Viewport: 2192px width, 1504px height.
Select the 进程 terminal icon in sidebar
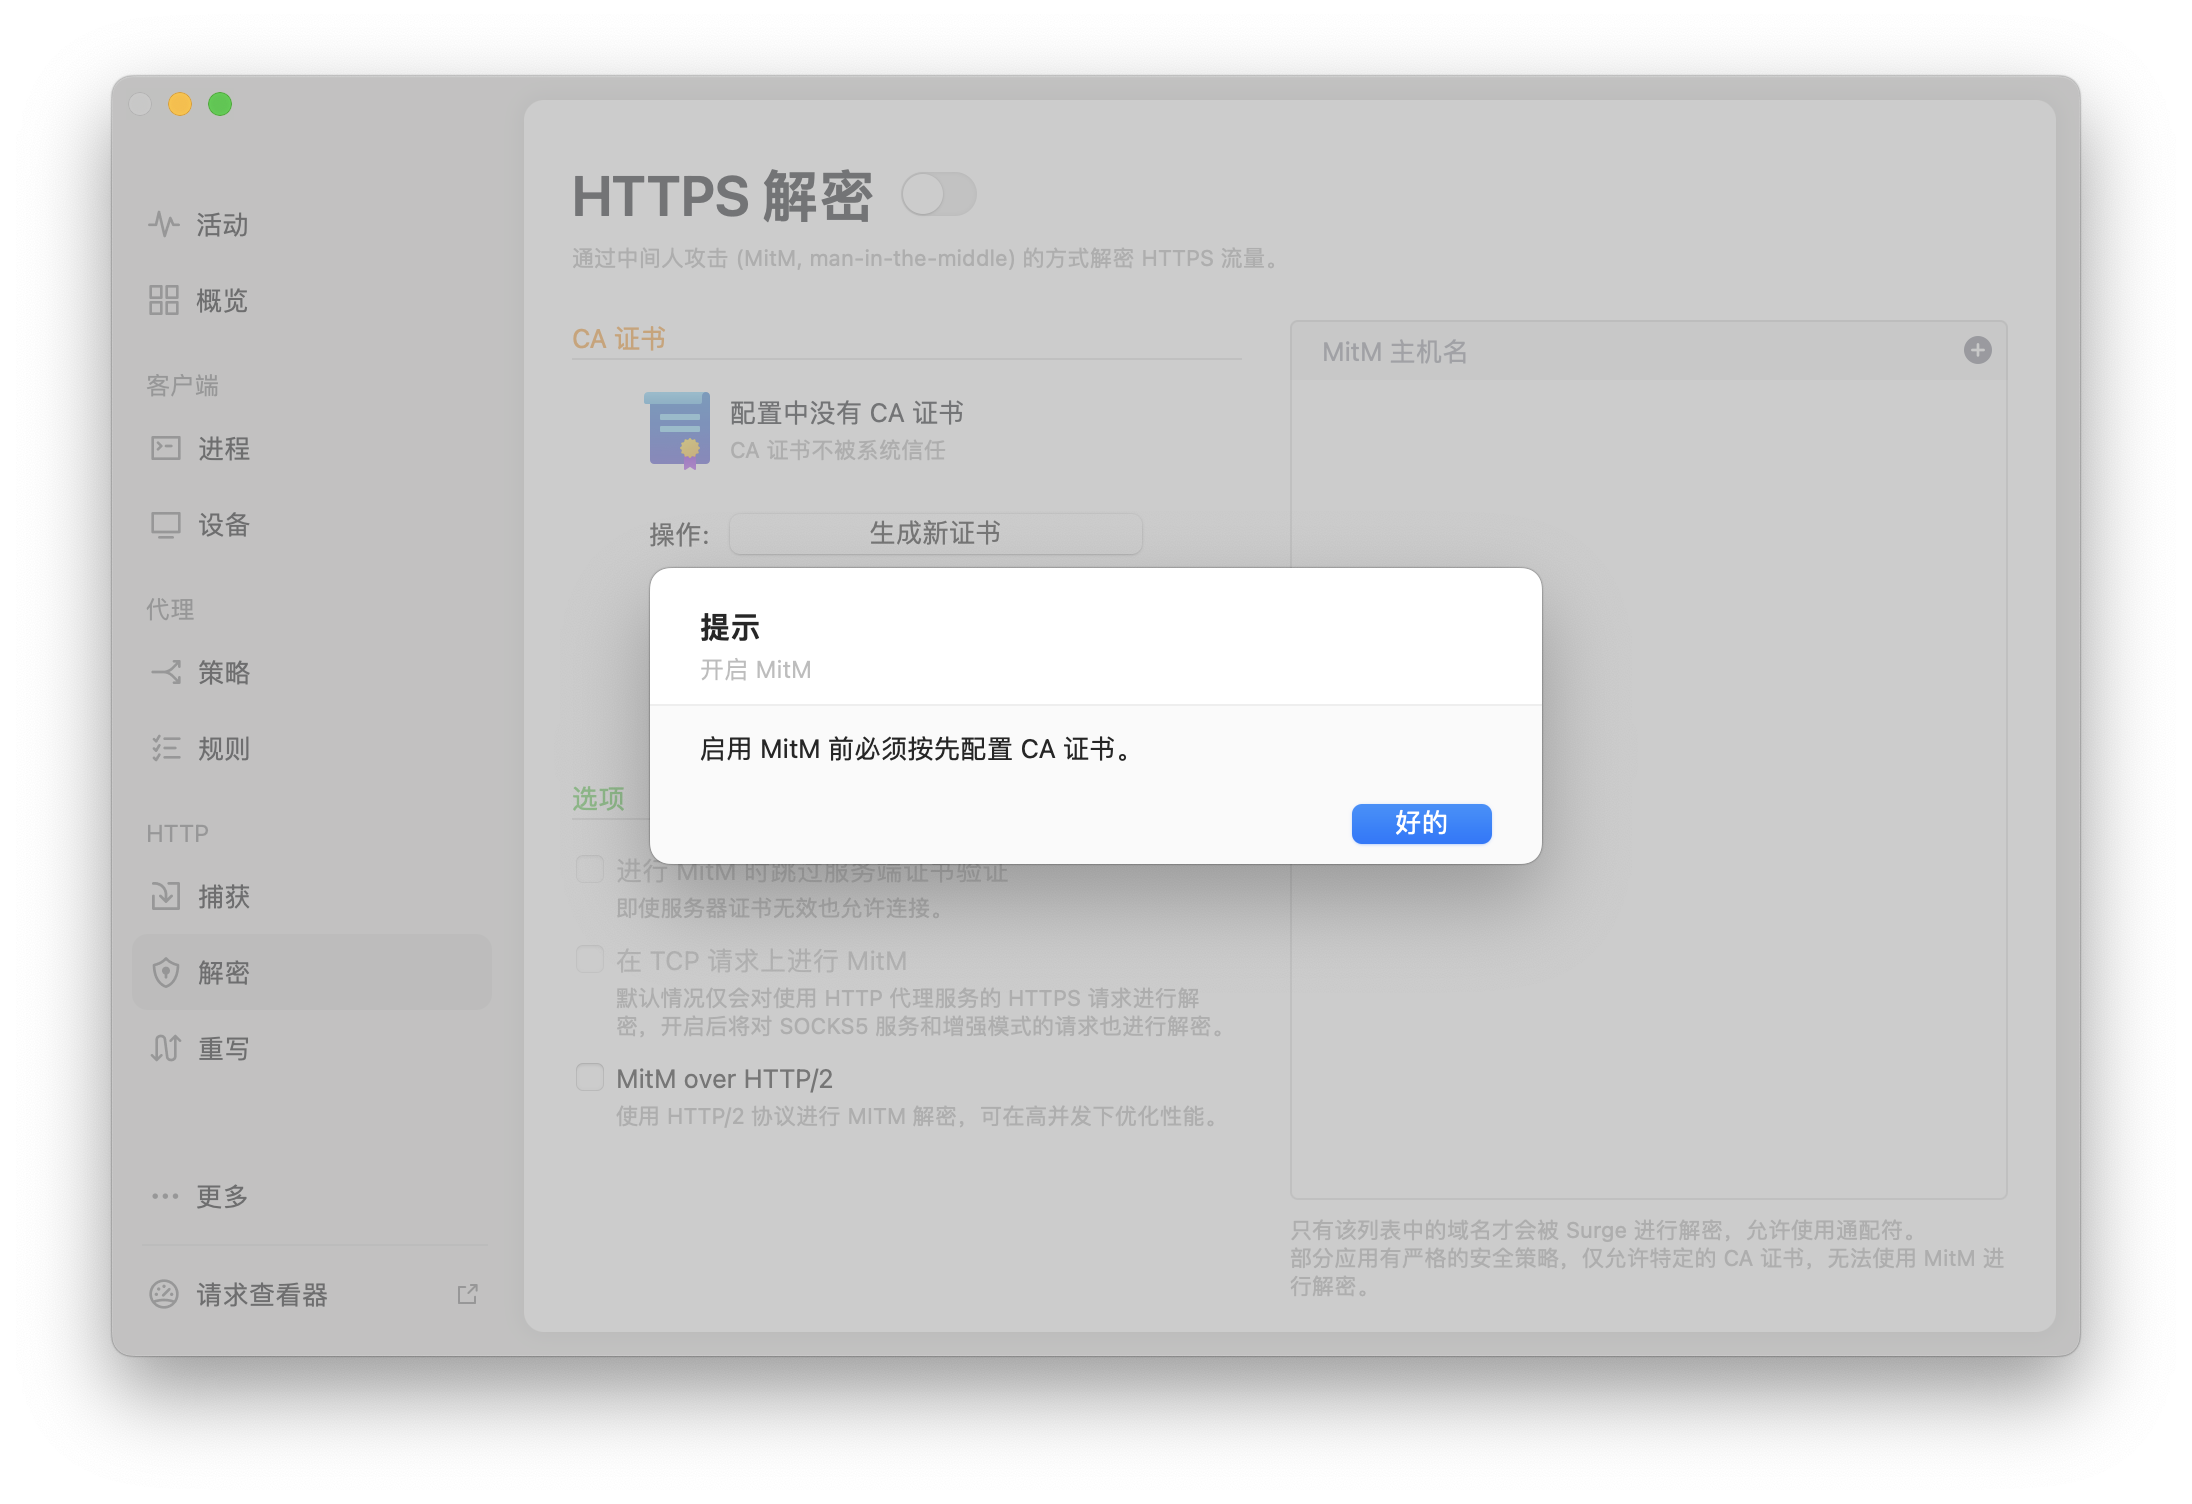(166, 448)
